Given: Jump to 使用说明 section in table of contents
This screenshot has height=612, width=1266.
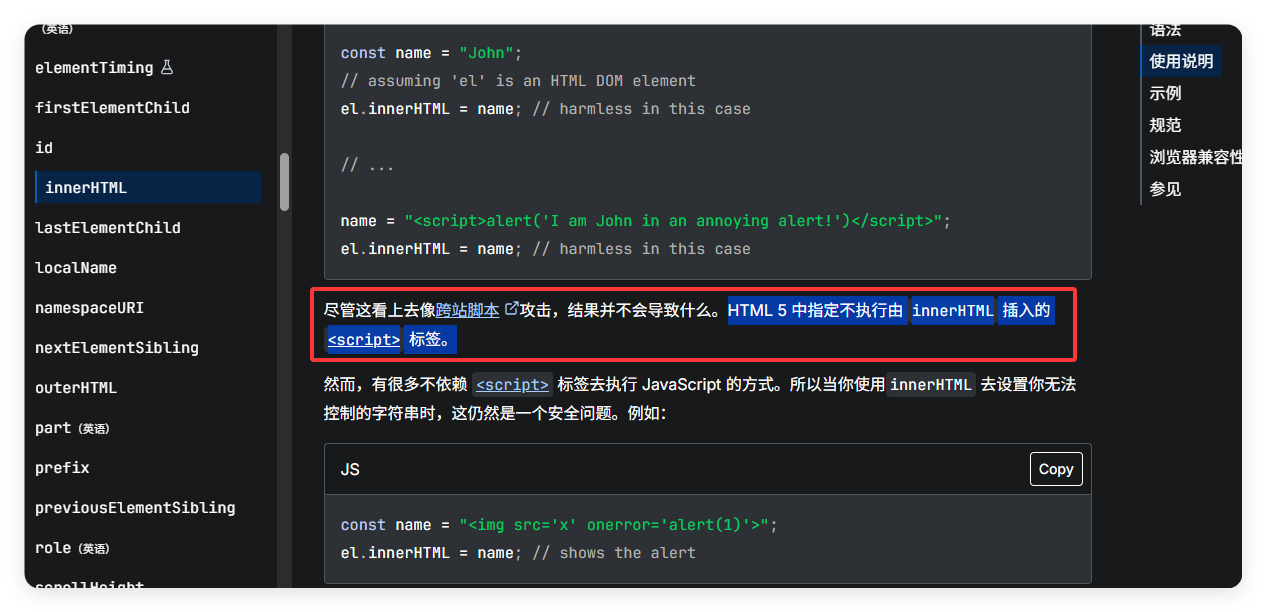Looking at the screenshot, I should 1181,61.
